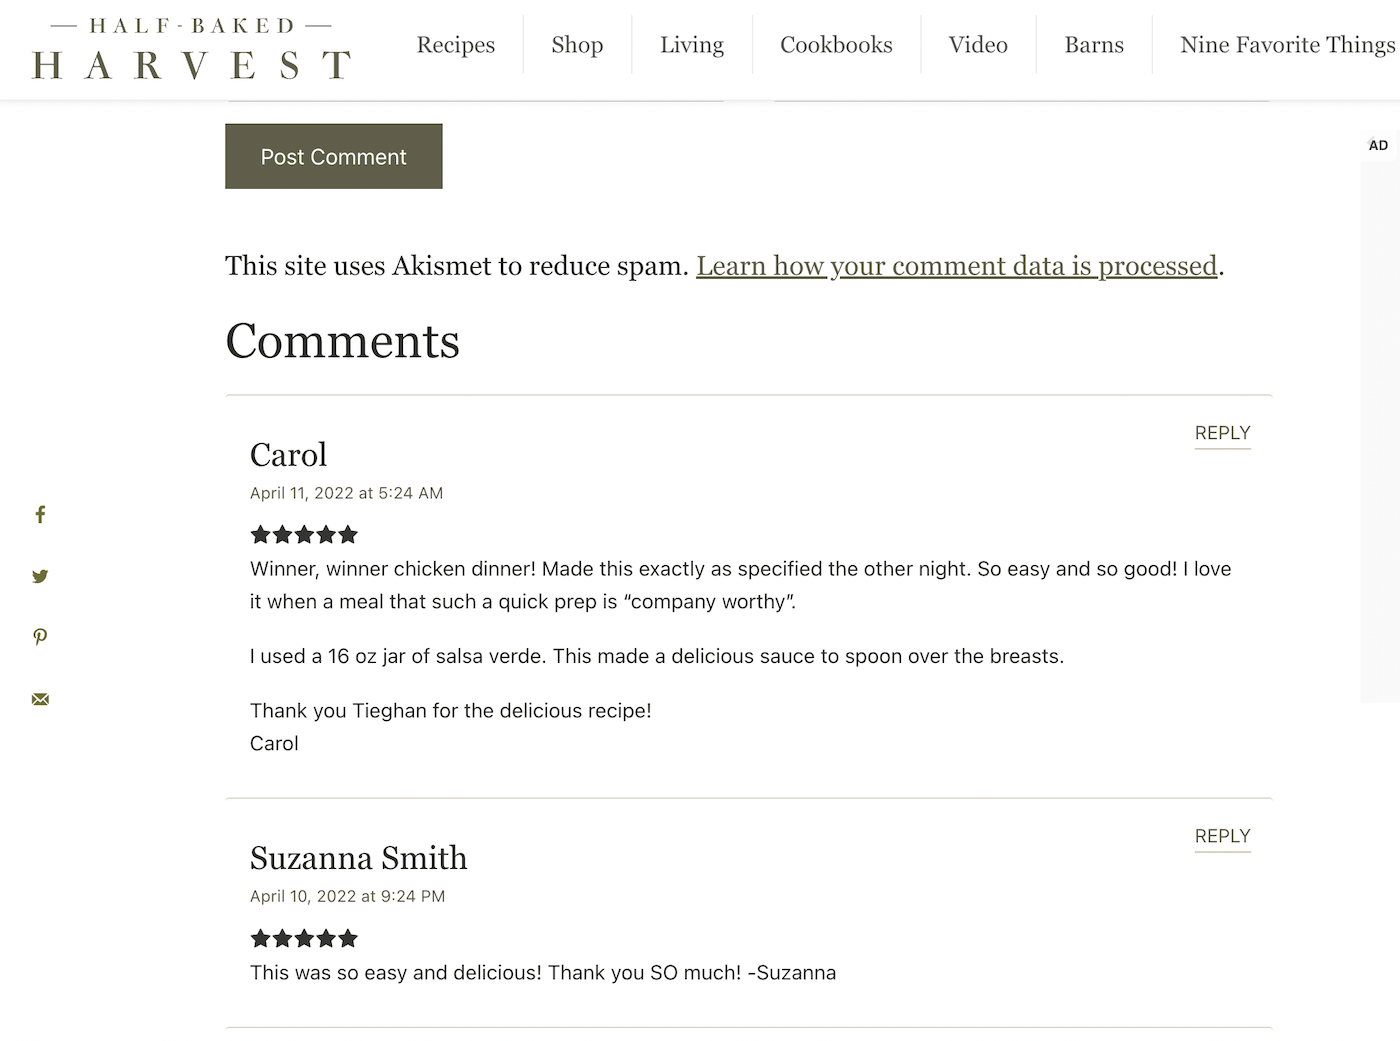
Task: Open the Barns page
Action: [1094, 44]
